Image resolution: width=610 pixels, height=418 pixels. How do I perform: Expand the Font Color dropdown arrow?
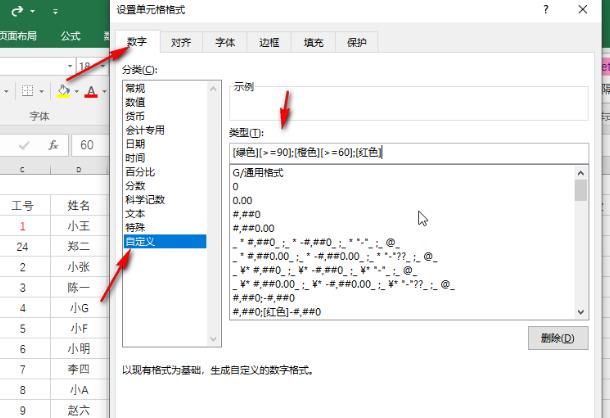click(105, 91)
